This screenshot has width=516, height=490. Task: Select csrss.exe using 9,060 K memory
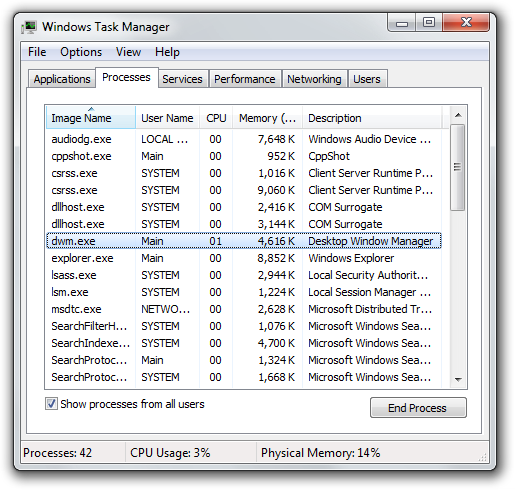coord(244,190)
